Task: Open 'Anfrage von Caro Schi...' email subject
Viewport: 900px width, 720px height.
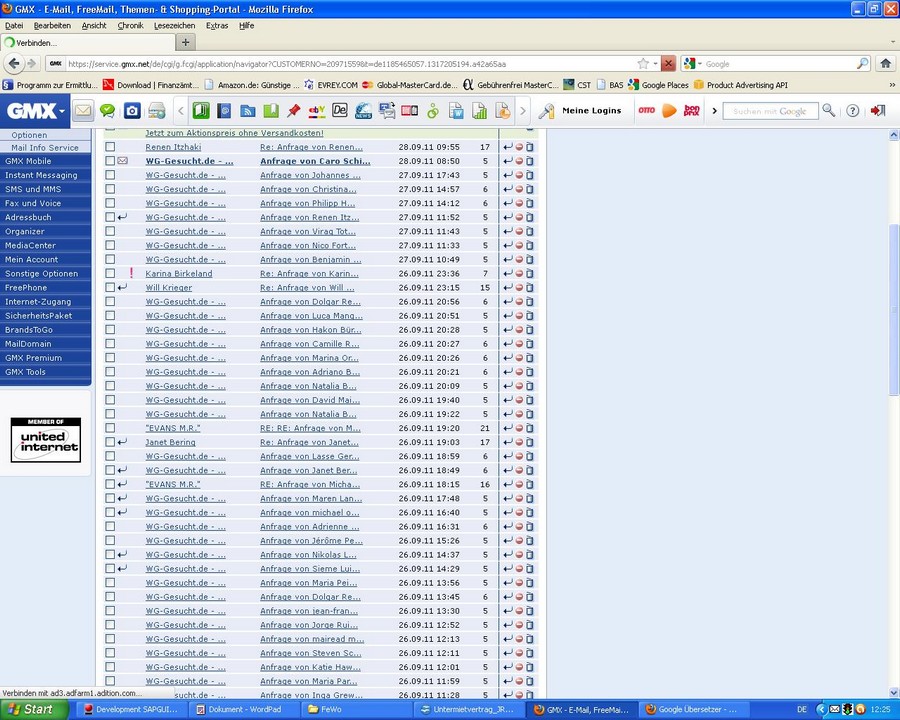Action: coord(314,161)
